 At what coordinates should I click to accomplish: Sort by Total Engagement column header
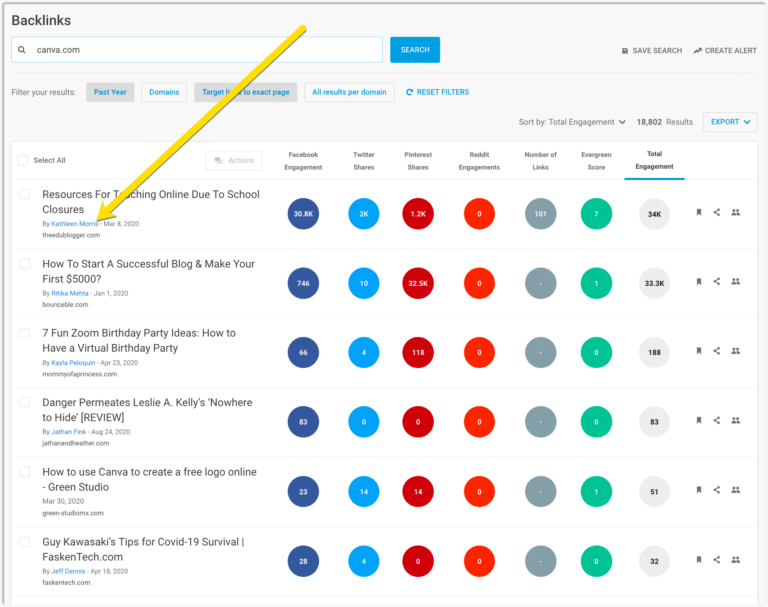click(654, 160)
